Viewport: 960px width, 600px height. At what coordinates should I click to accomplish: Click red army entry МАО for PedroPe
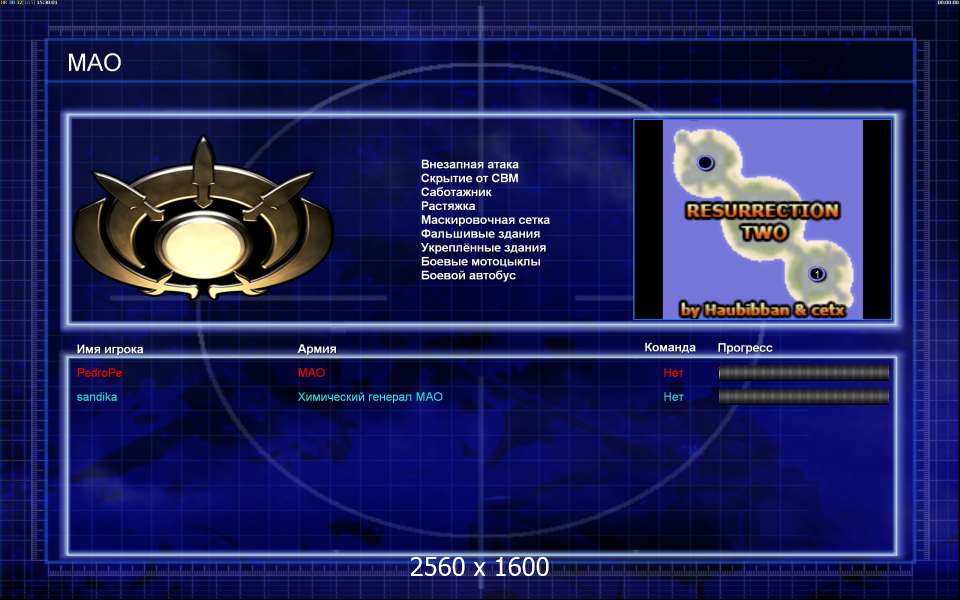tap(311, 373)
